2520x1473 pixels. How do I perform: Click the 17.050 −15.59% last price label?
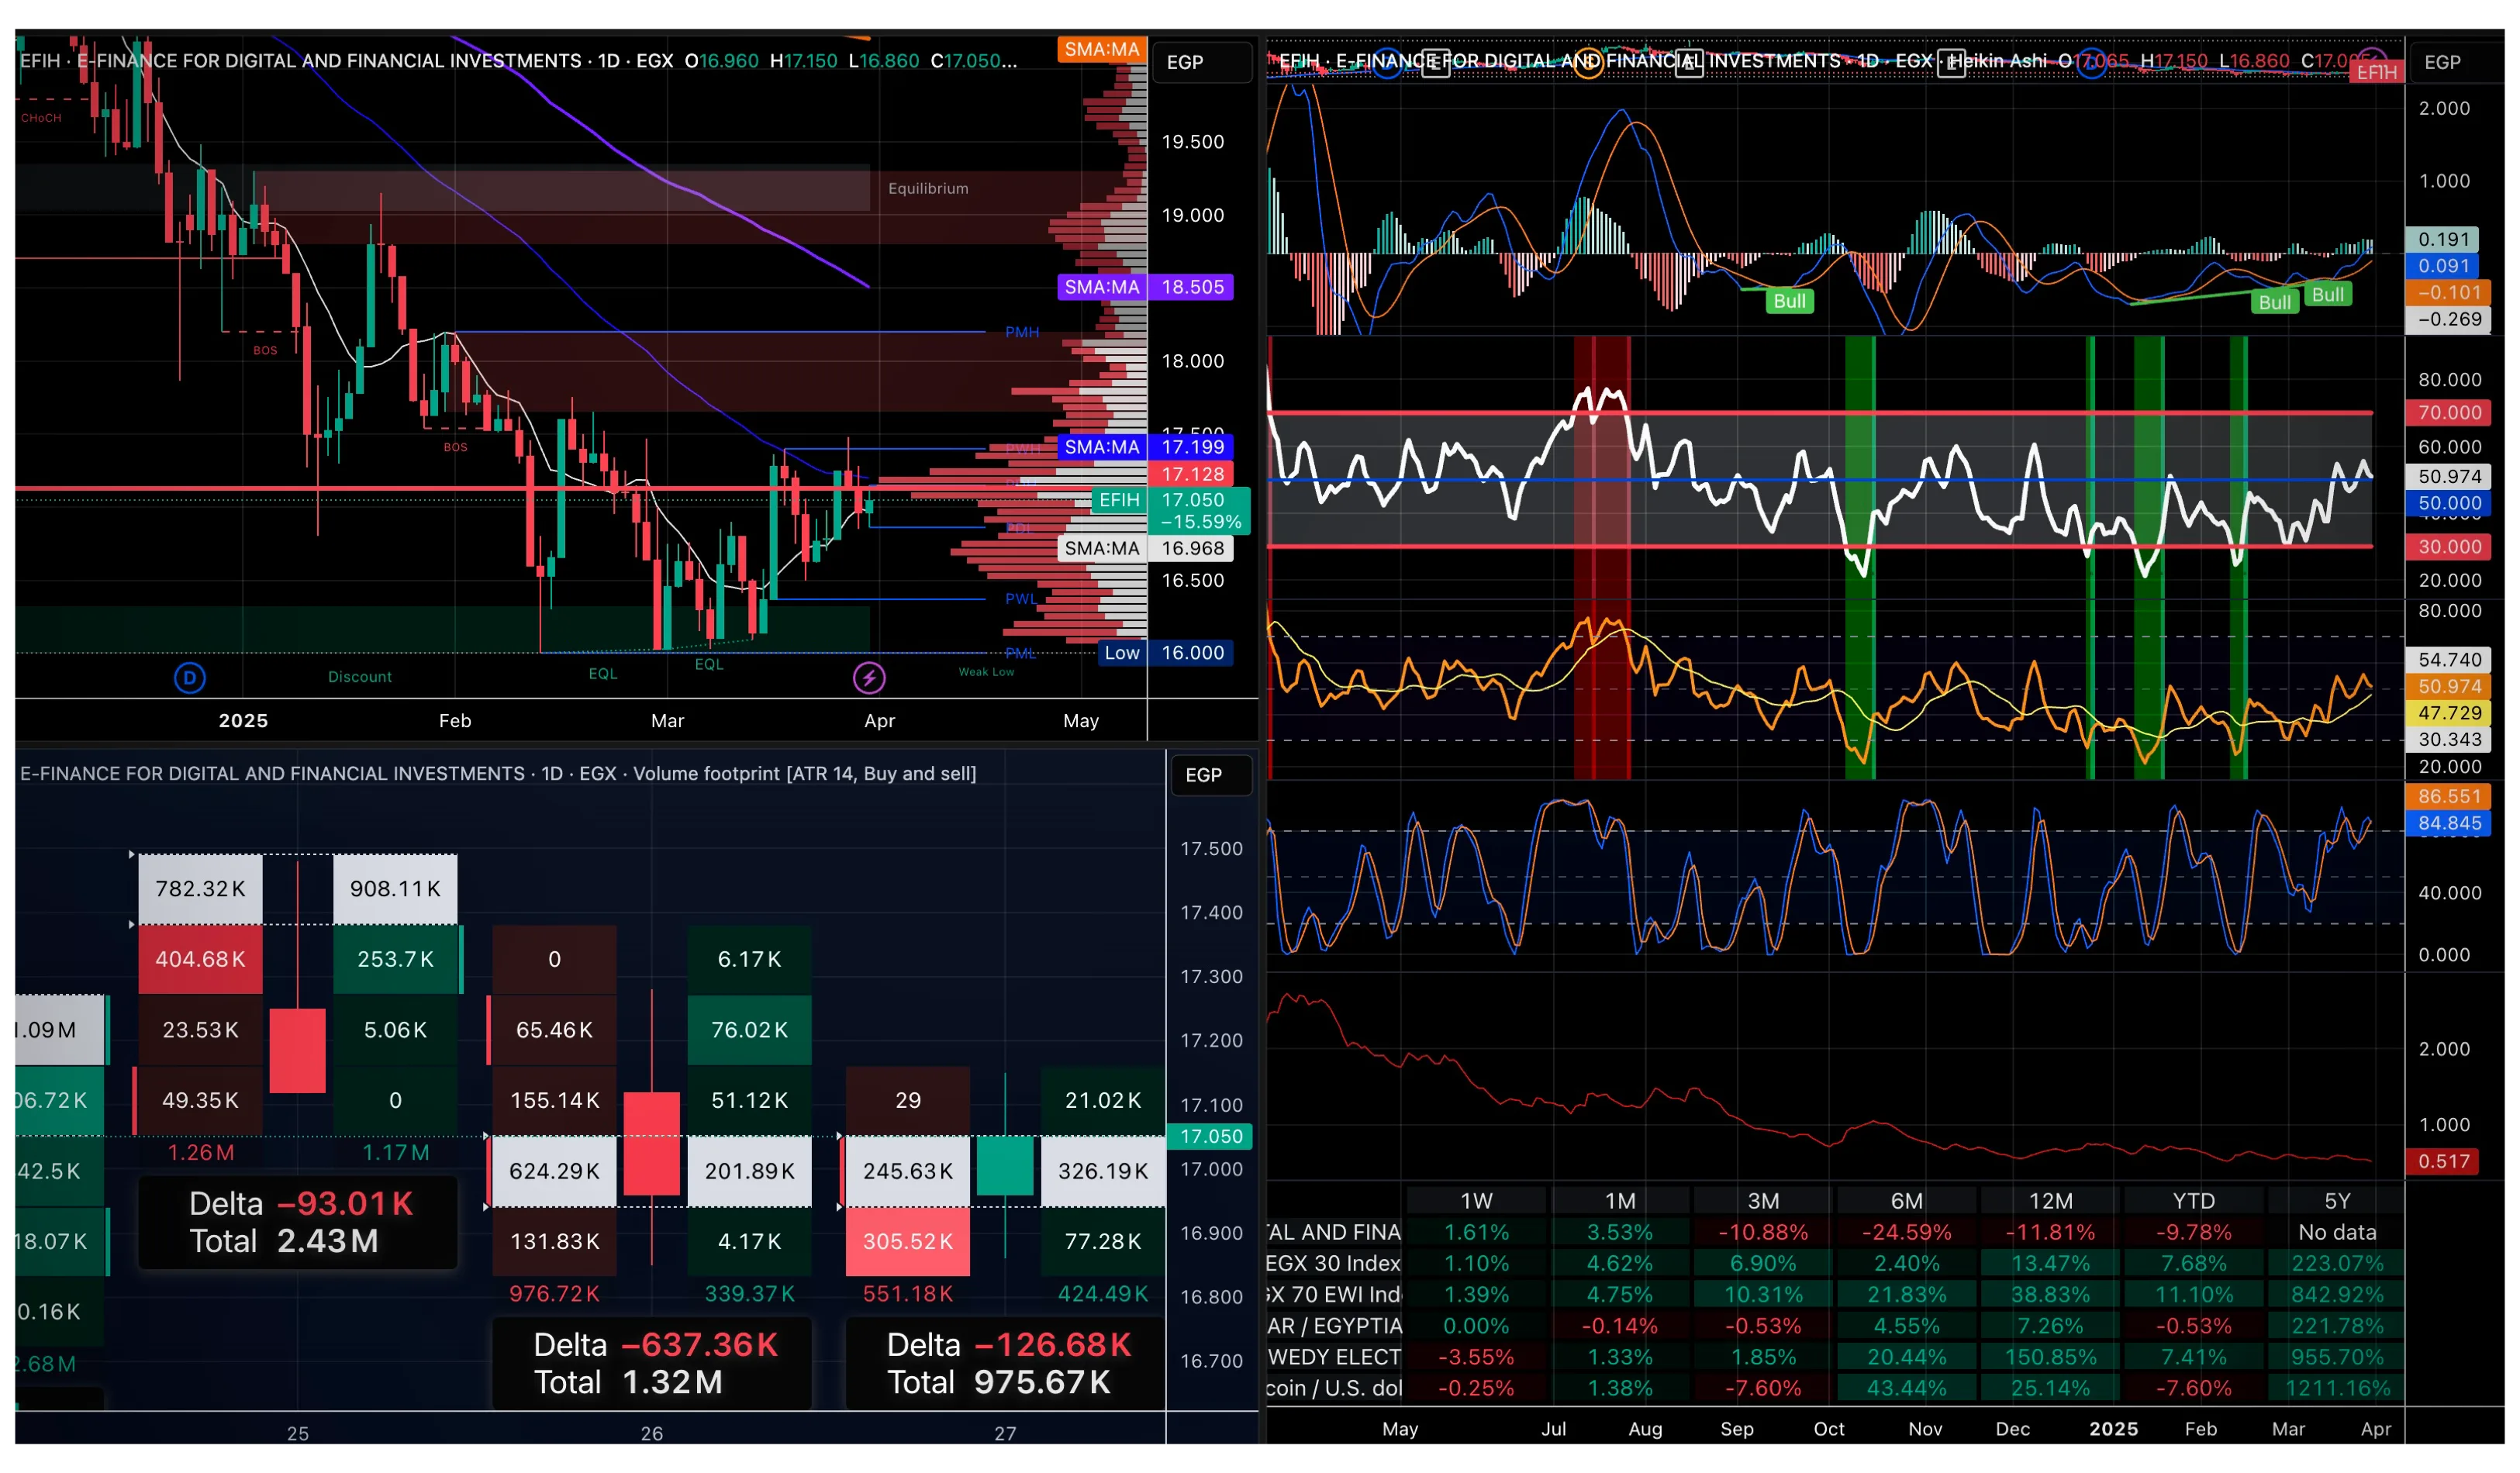click(1200, 511)
